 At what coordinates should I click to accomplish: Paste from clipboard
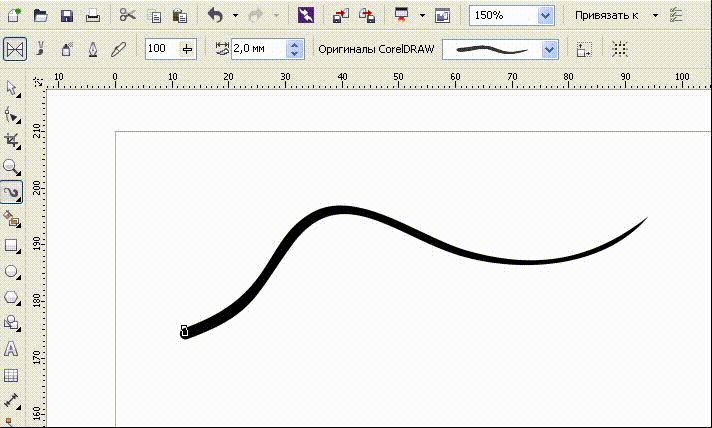(x=180, y=16)
